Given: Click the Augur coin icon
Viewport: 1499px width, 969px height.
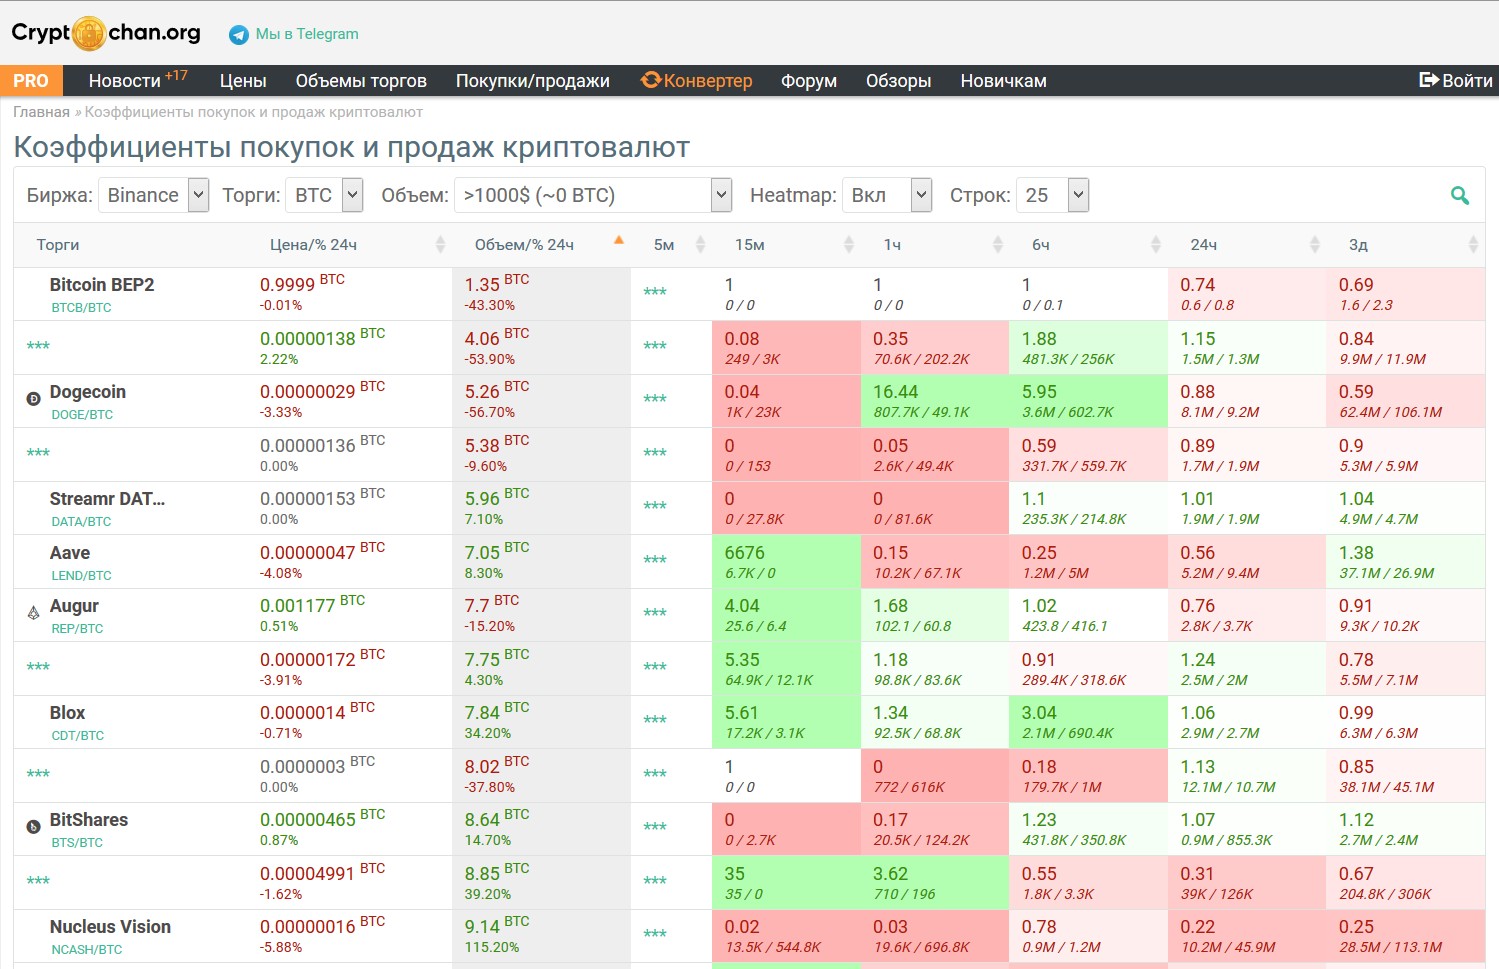Looking at the screenshot, I should tap(33, 612).
